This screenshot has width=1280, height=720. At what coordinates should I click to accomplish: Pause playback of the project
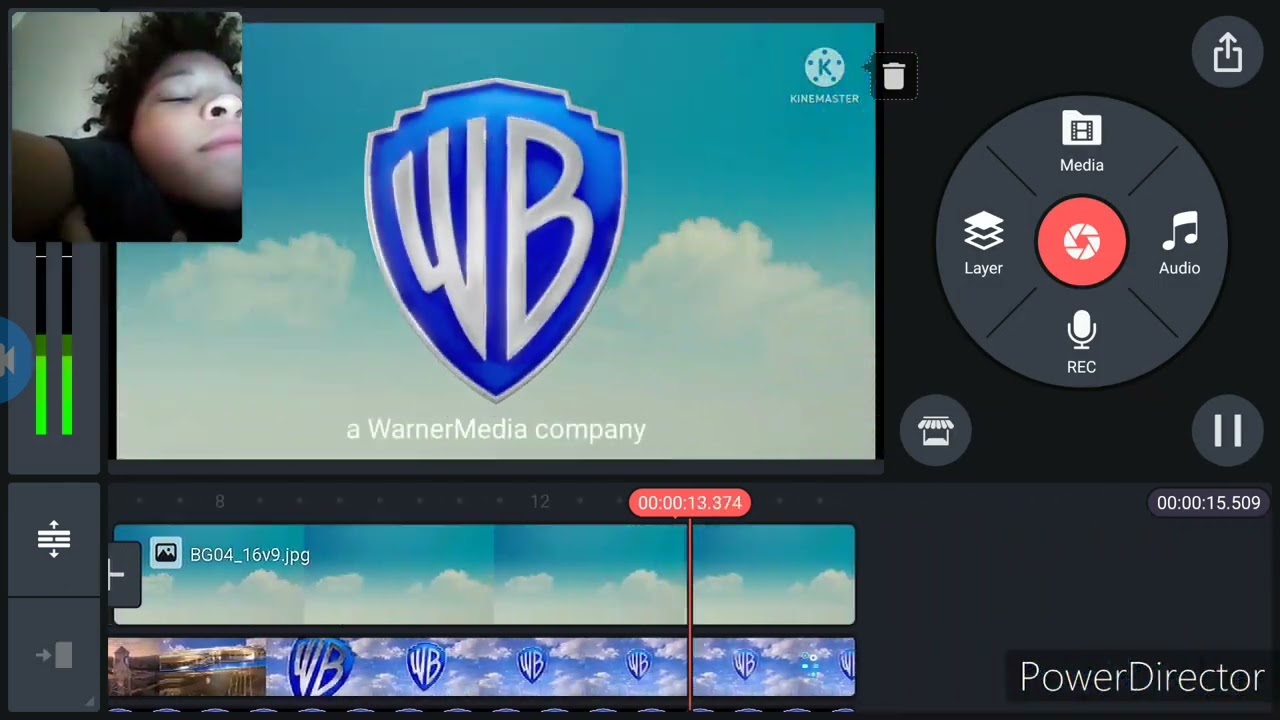tap(1227, 431)
